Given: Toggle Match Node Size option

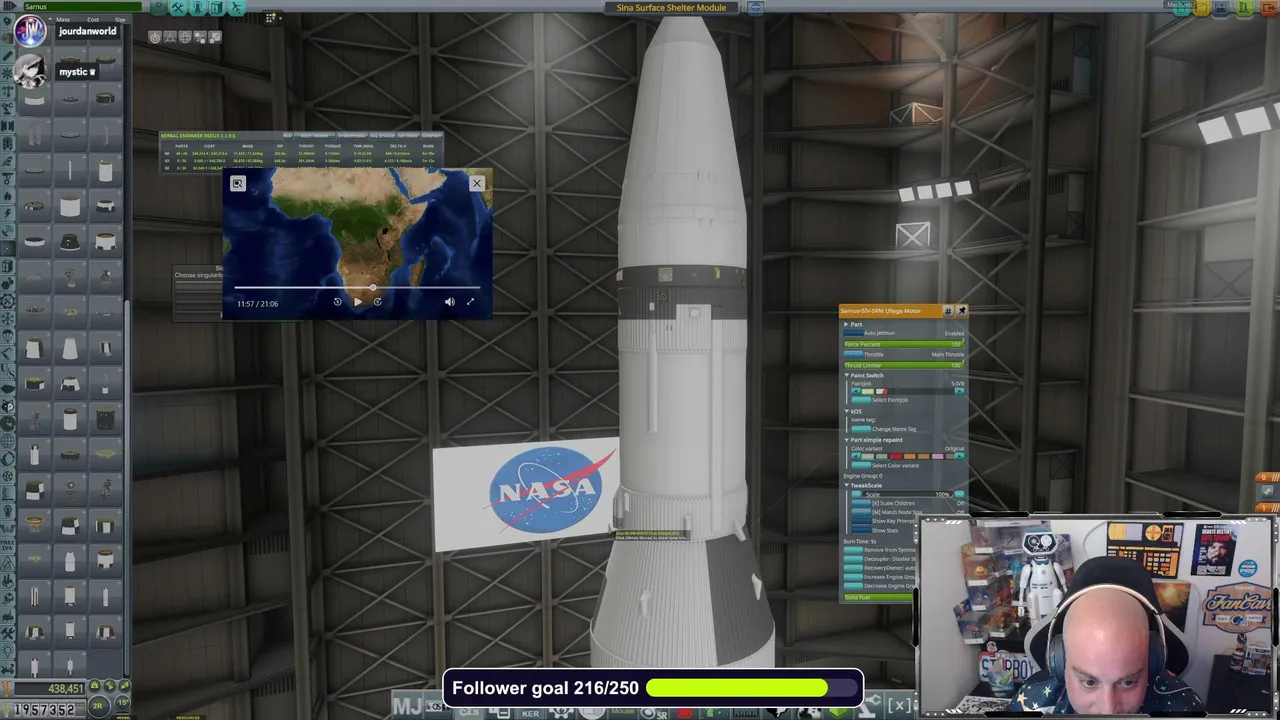Looking at the screenshot, I should 861,512.
